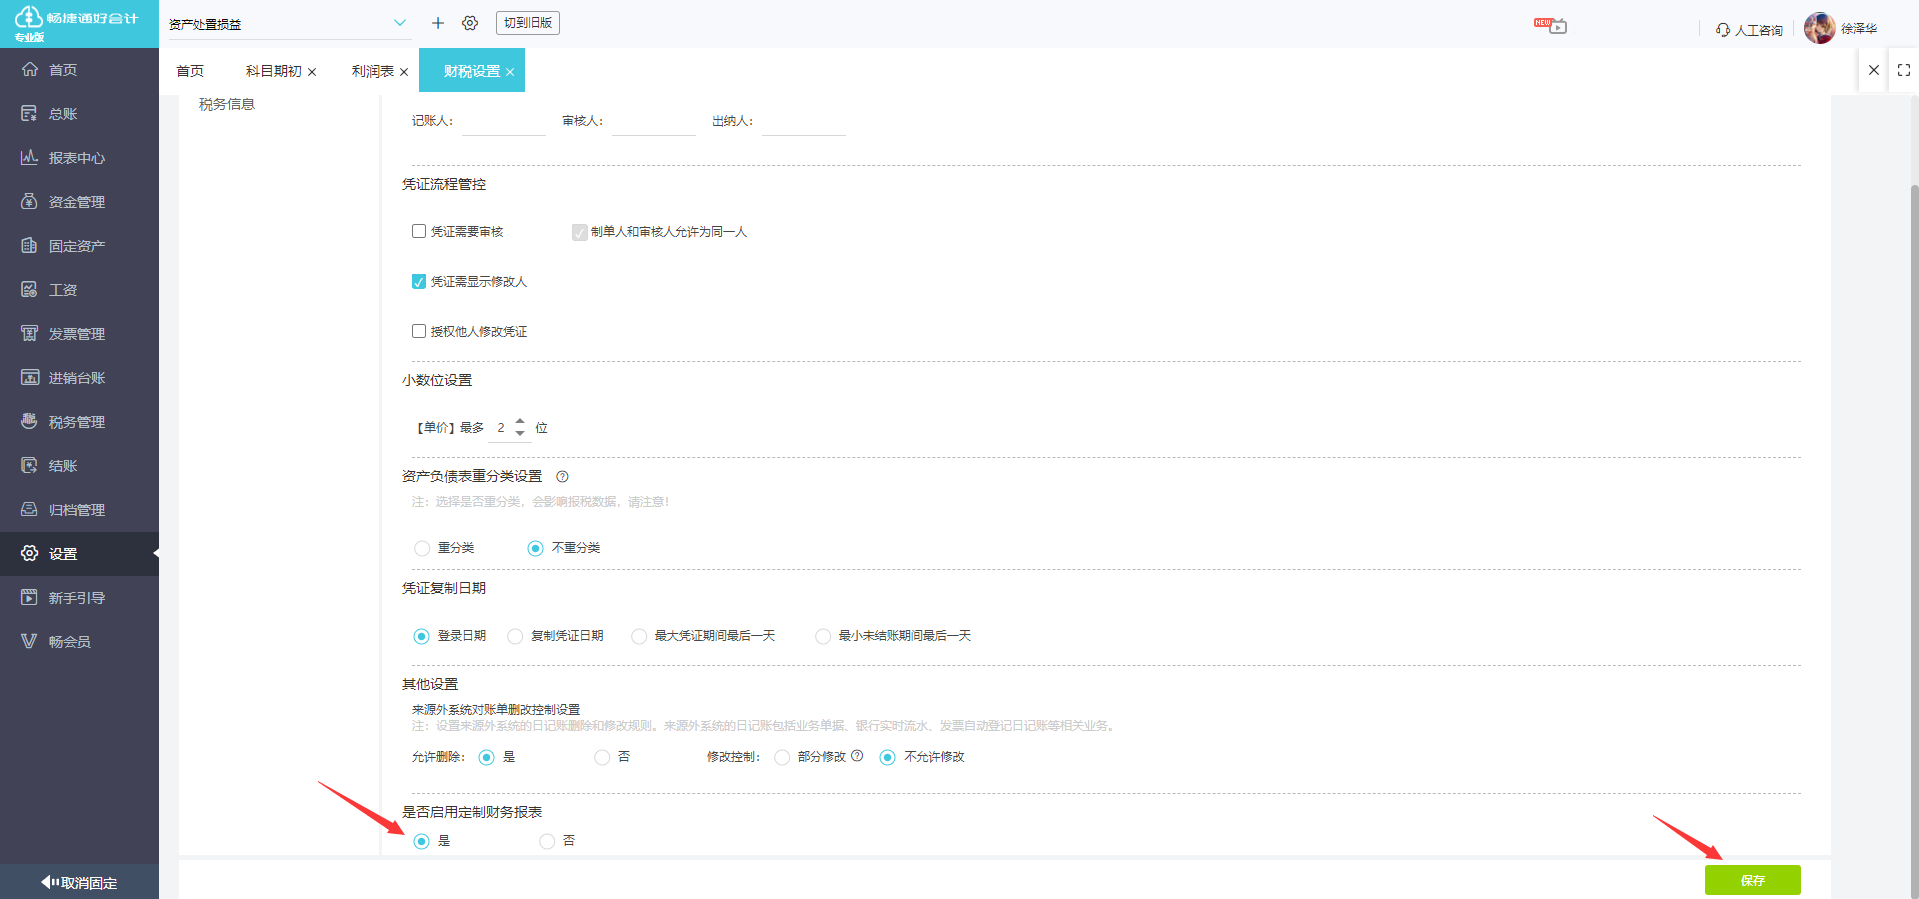Increase 单价 decimal places with up arrow
The width and height of the screenshot is (1919, 899).
click(x=520, y=421)
